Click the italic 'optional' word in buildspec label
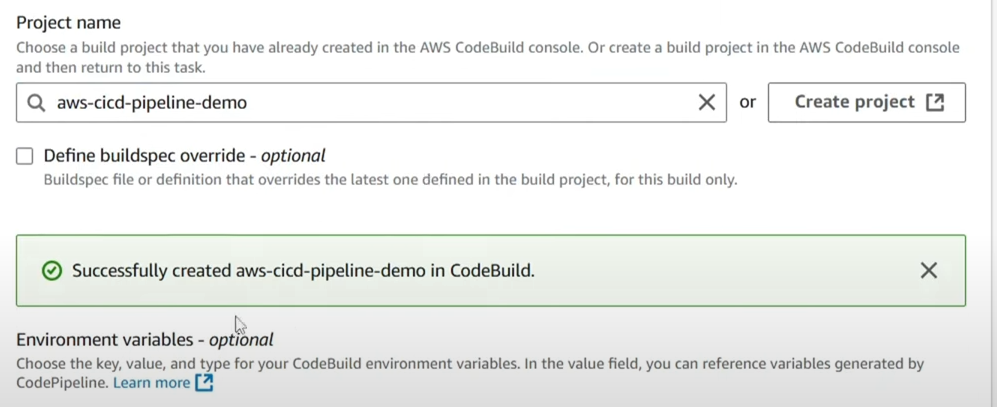 [293, 156]
